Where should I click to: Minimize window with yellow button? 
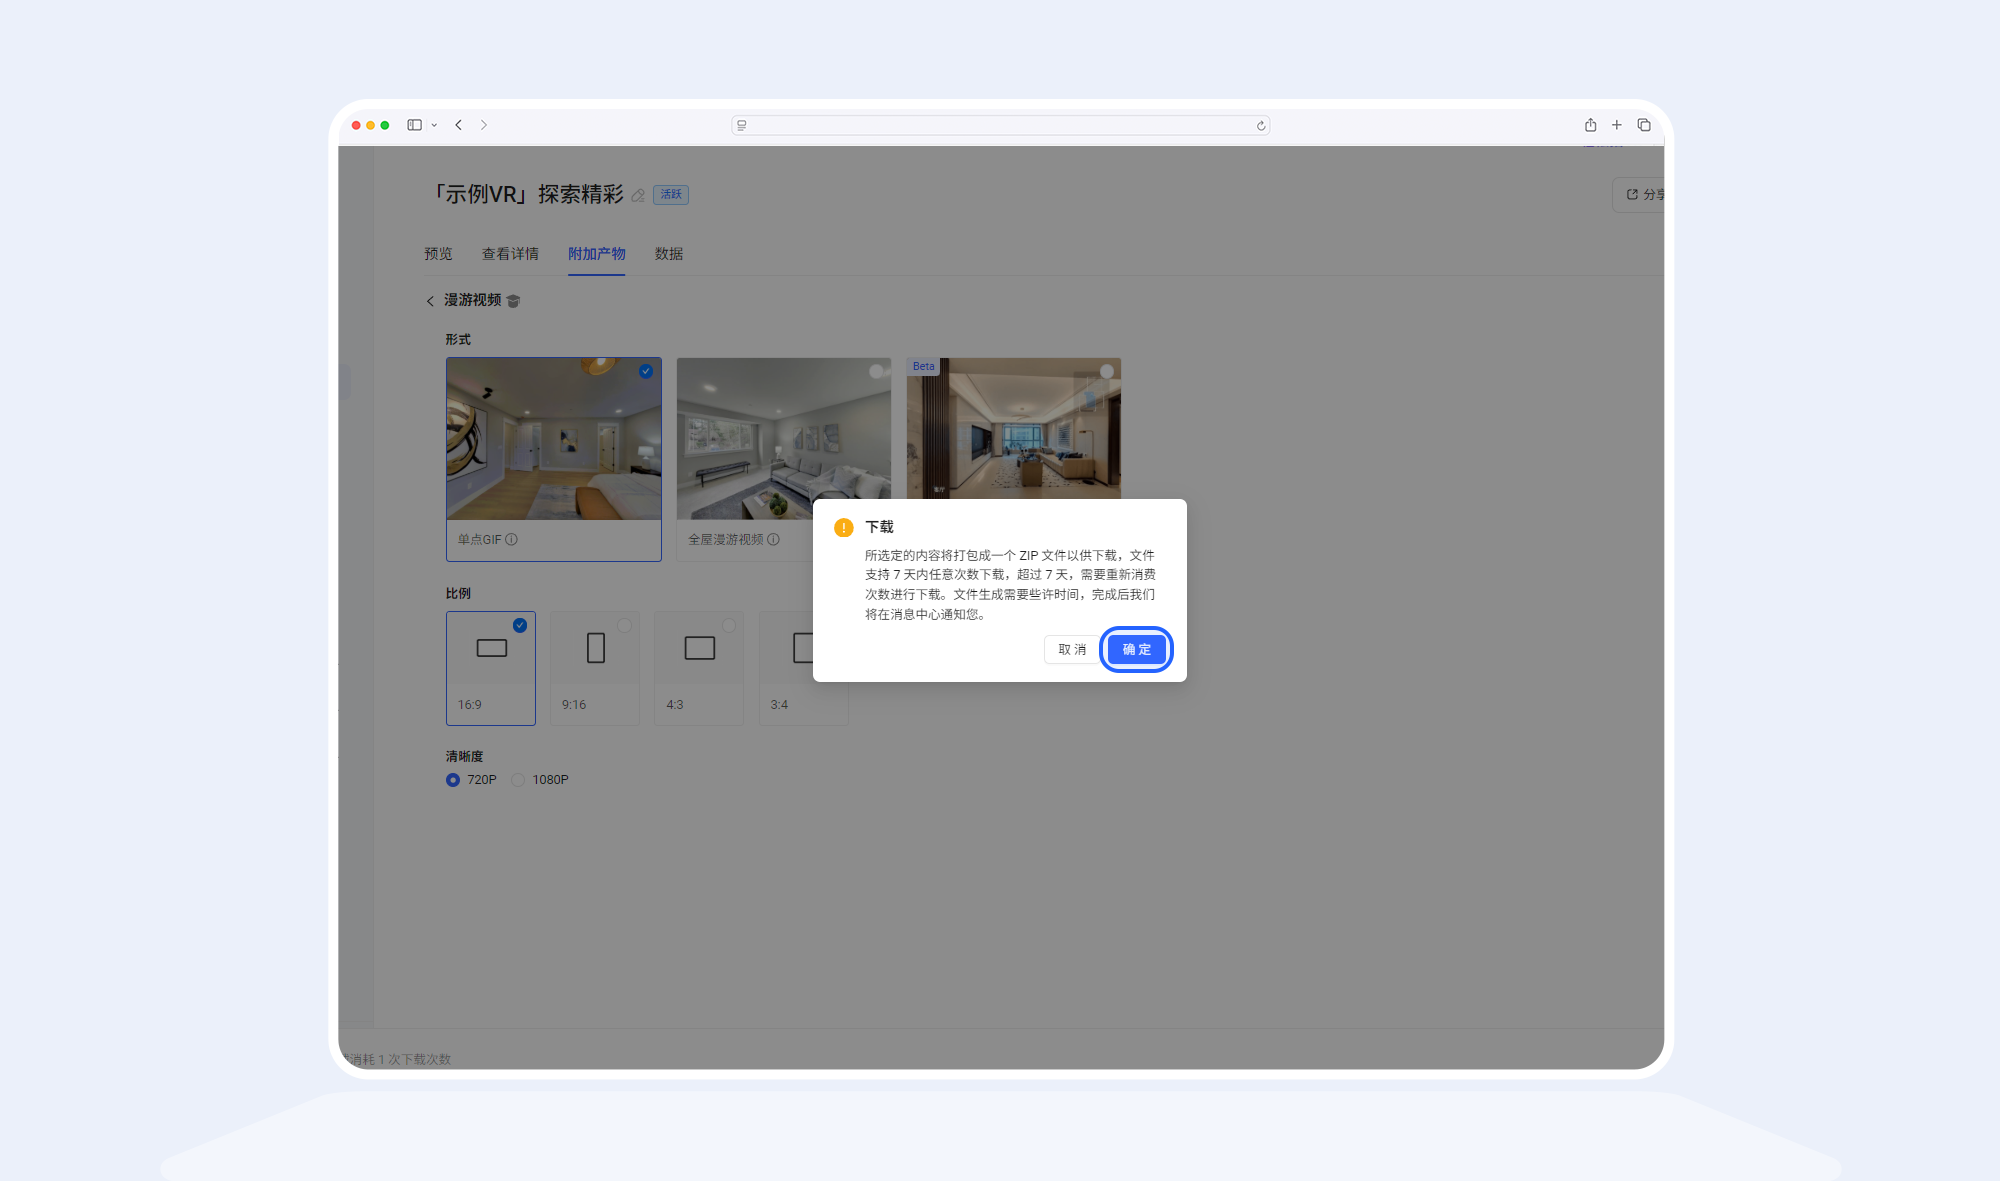(370, 125)
